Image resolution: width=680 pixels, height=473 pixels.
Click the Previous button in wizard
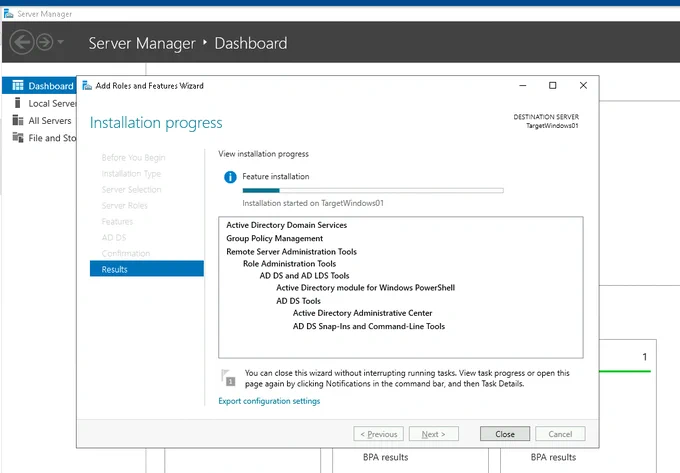pyautogui.click(x=379, y=434)
